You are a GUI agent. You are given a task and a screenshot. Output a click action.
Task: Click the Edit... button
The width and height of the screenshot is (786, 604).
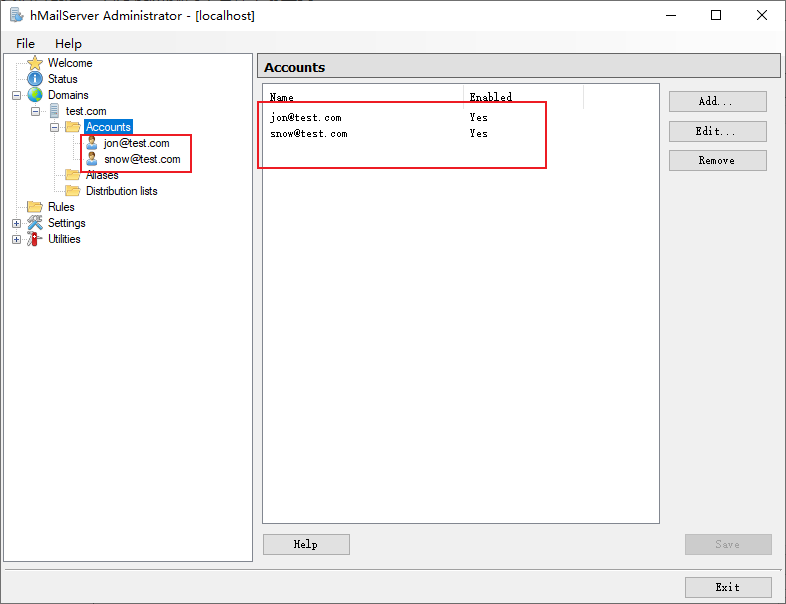(717, 131)
